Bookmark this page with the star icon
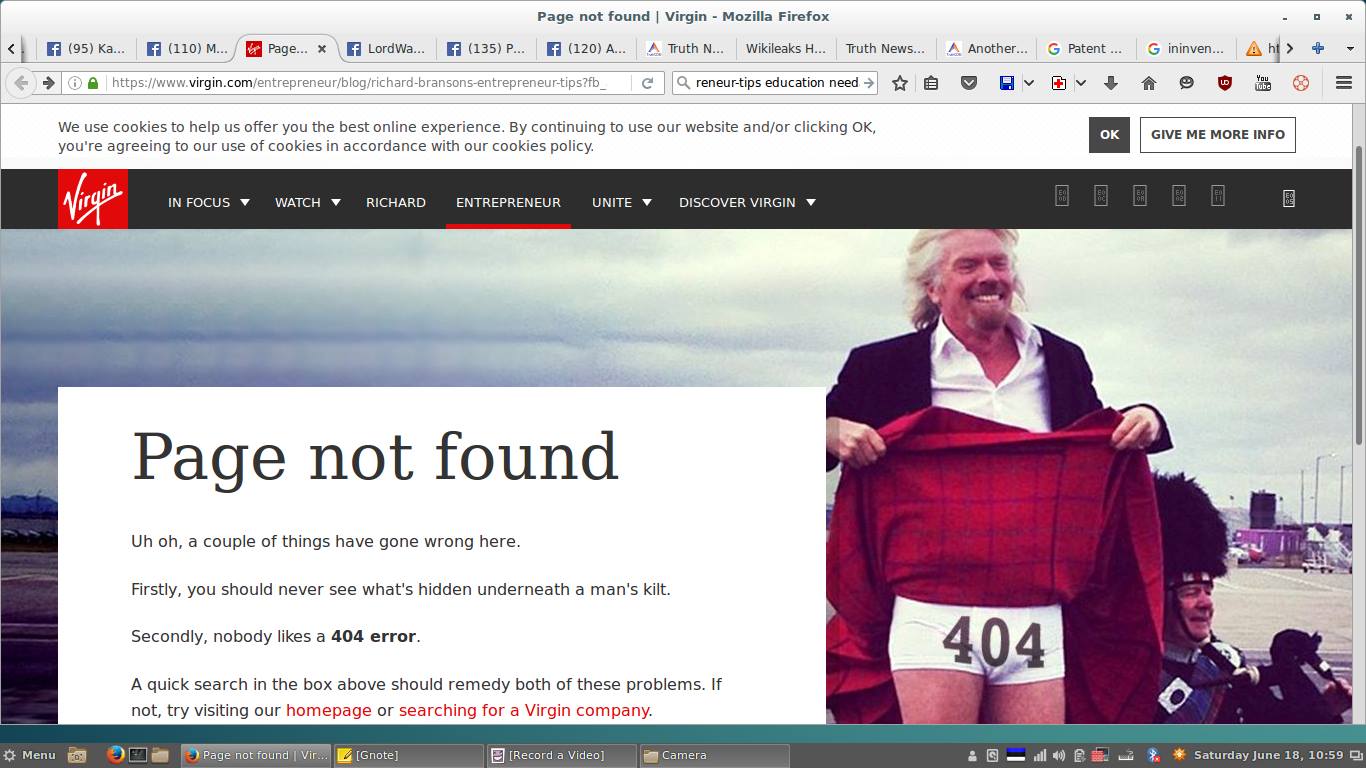The image size is (1366, 768). point(900,83)
